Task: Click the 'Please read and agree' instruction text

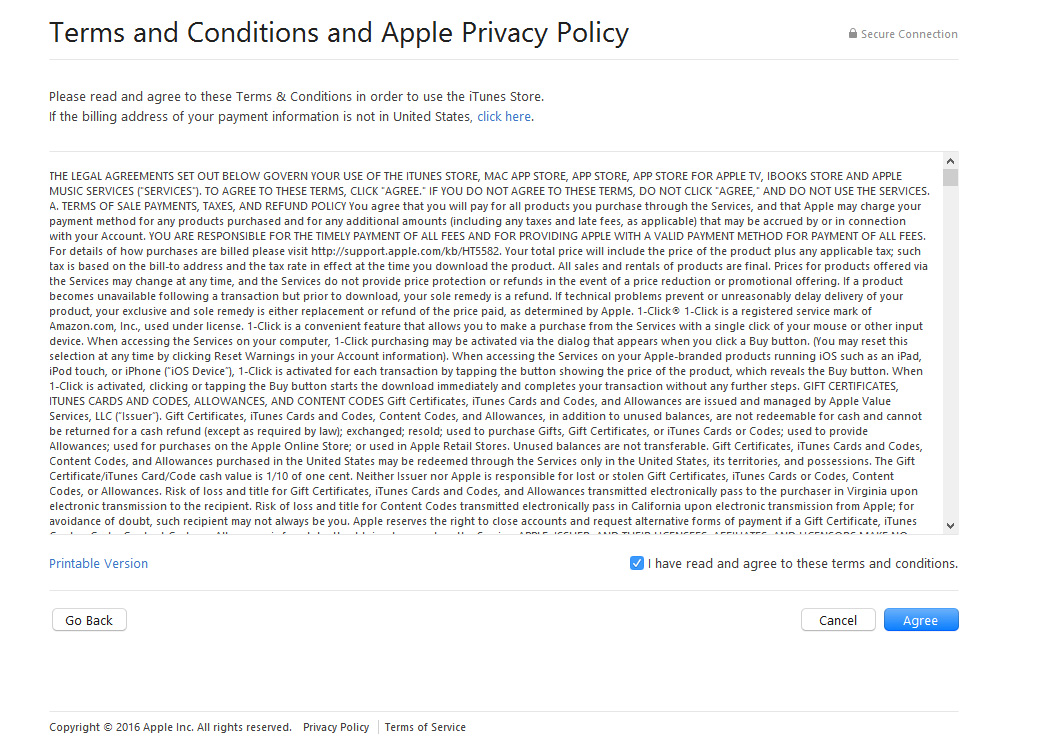Action: tap(296, 97)
